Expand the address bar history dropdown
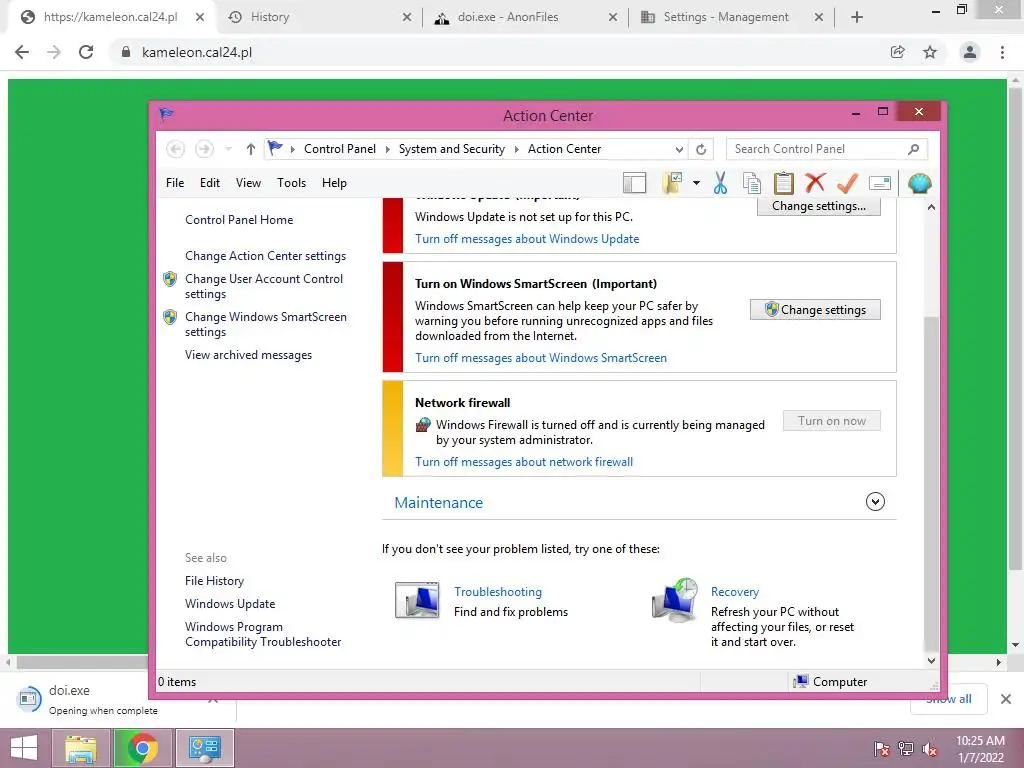Screen dimensions: 1024x768 coord(679,150)
